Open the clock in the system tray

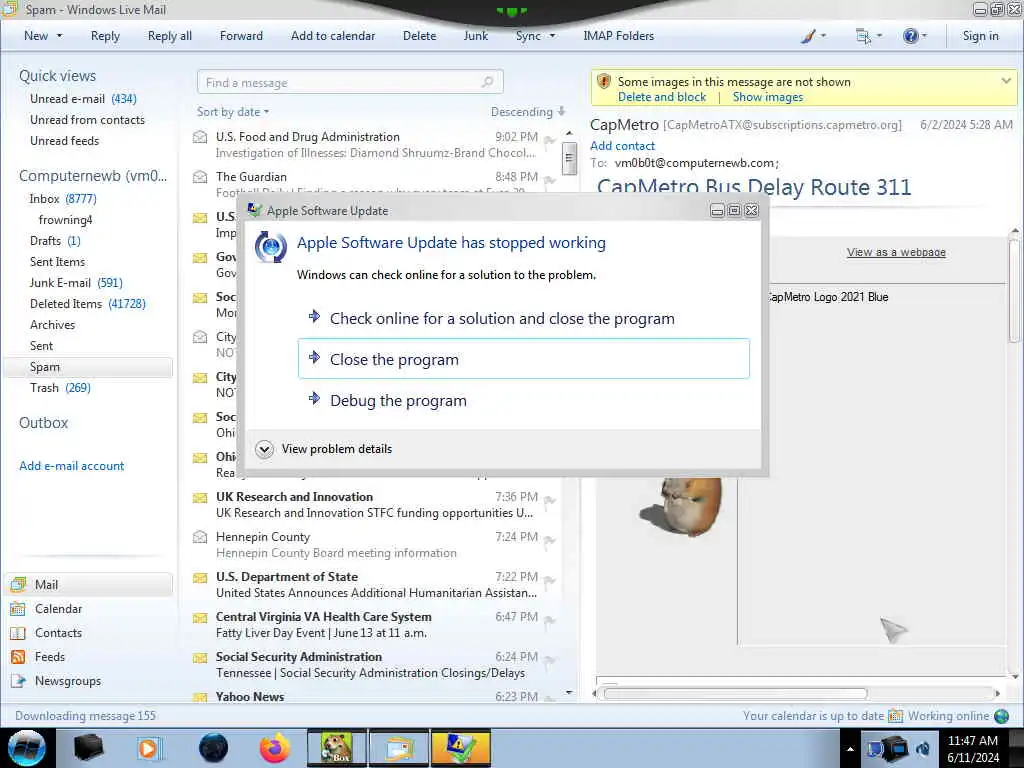pos(973,749)
